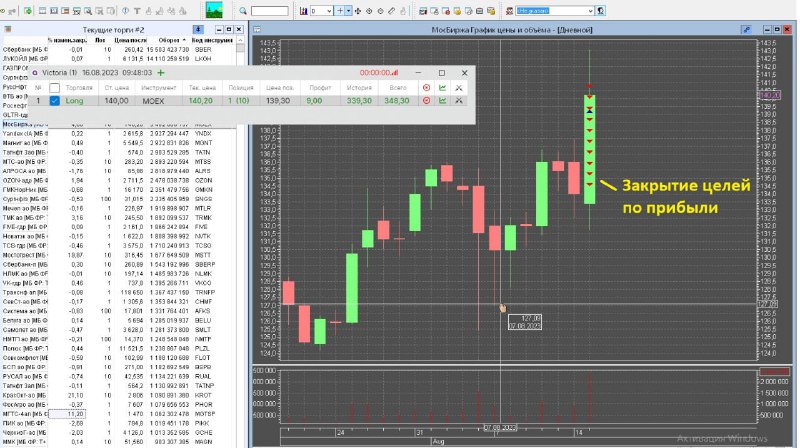The height and width of the screenshot is (448, 800).
Task: Click the green plus icon in Victoria window
Action: pos(161,73)
